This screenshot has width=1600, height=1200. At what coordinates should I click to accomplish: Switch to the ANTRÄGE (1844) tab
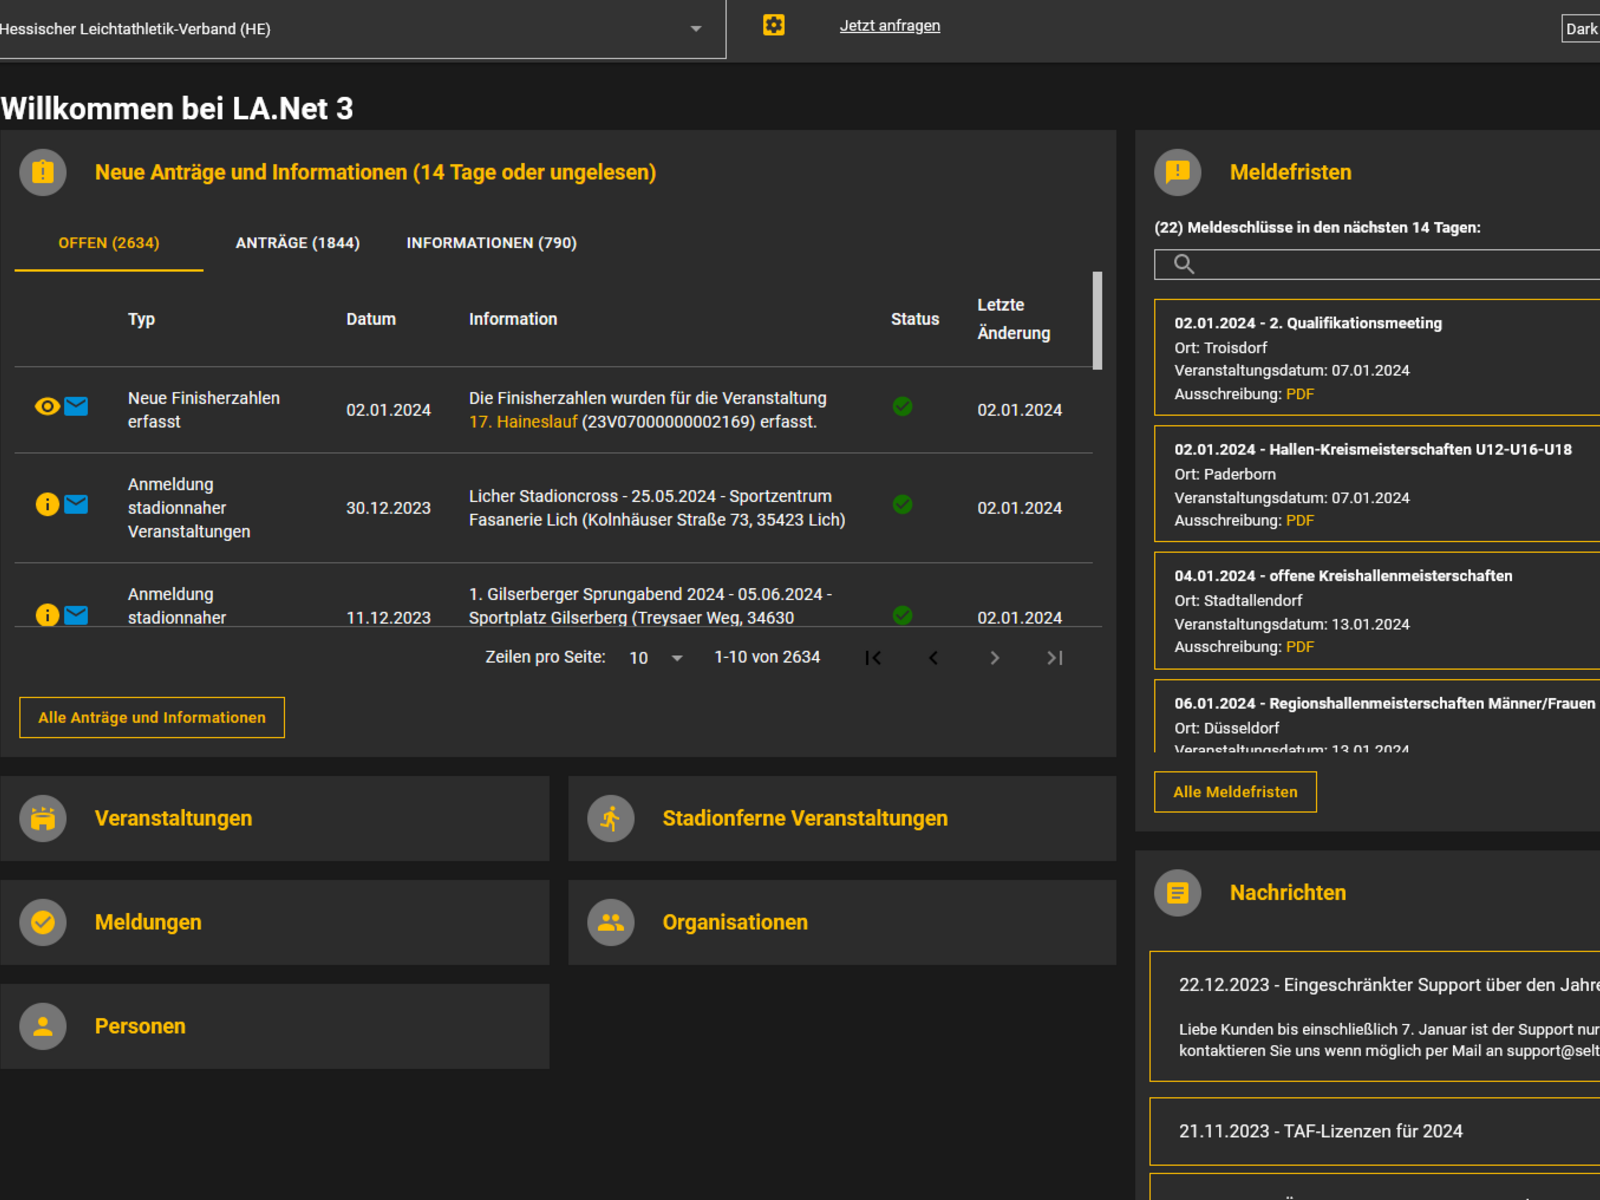(x=298, y=243)
